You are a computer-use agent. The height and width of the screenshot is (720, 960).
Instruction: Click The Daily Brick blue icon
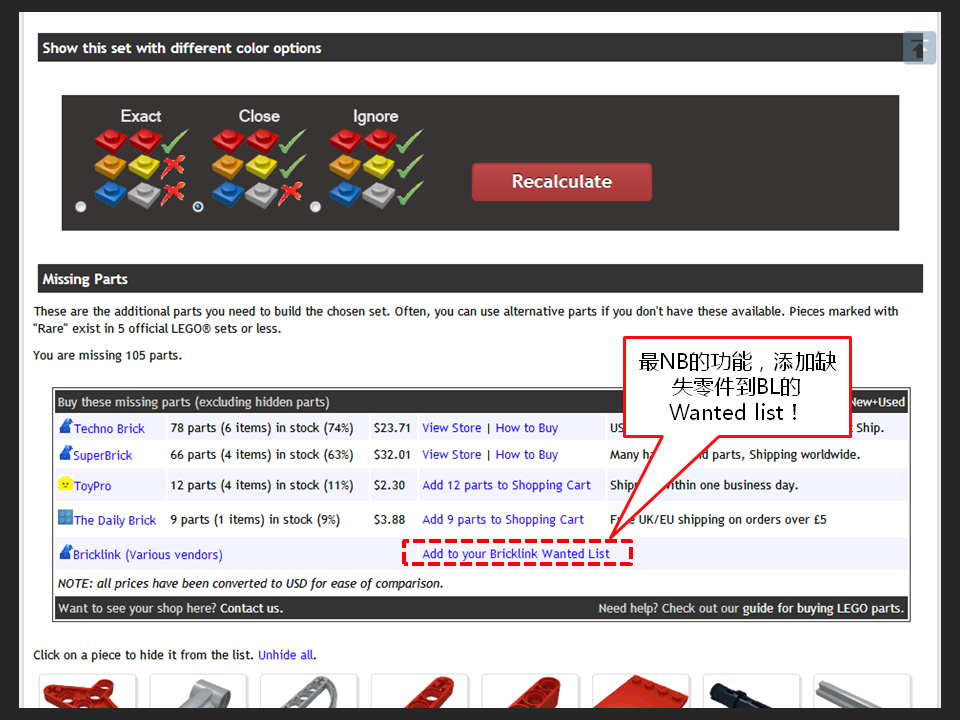65,517
